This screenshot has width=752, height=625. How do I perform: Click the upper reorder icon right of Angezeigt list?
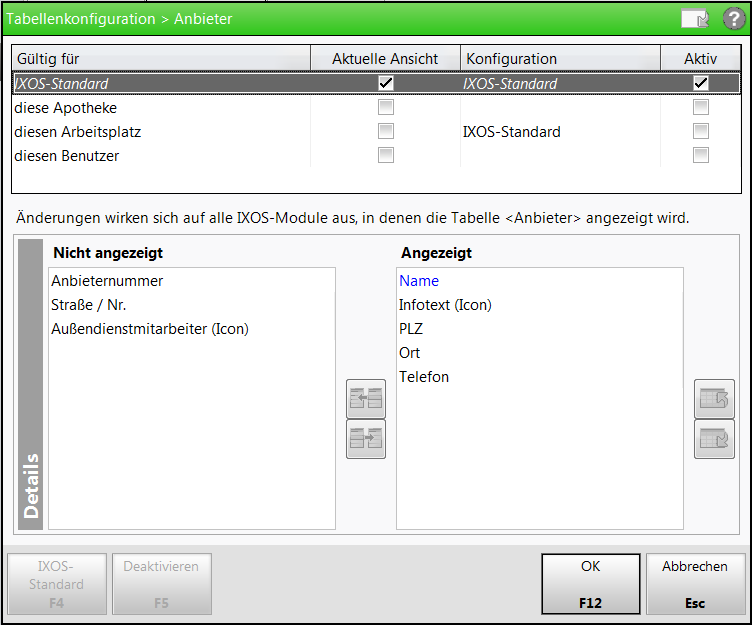pyautogui.click(x=714, y=399)
